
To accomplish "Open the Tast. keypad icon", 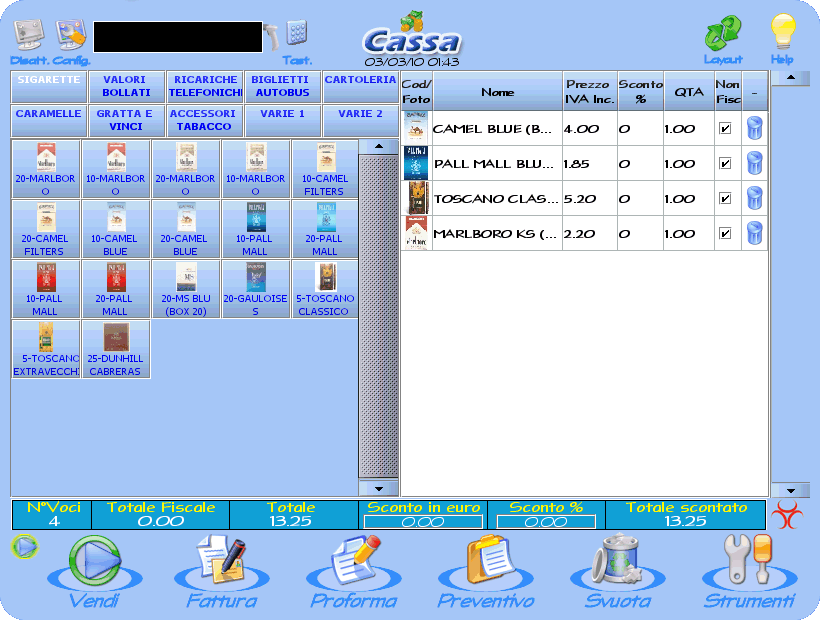I will 297,34.
